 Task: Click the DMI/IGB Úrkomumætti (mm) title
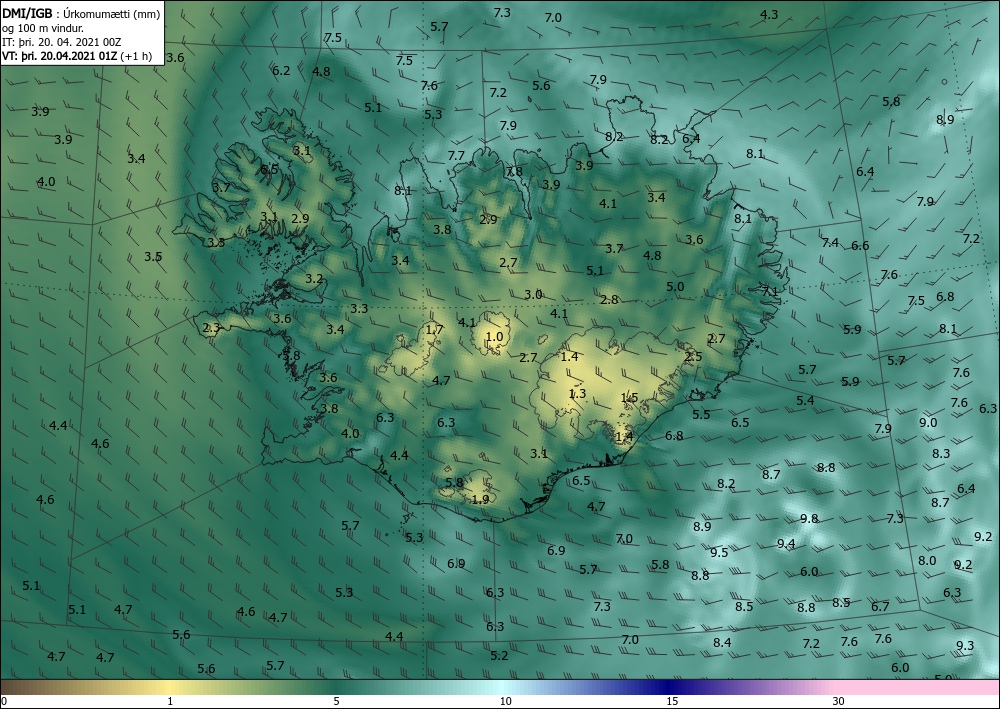[x=81, y=14]
